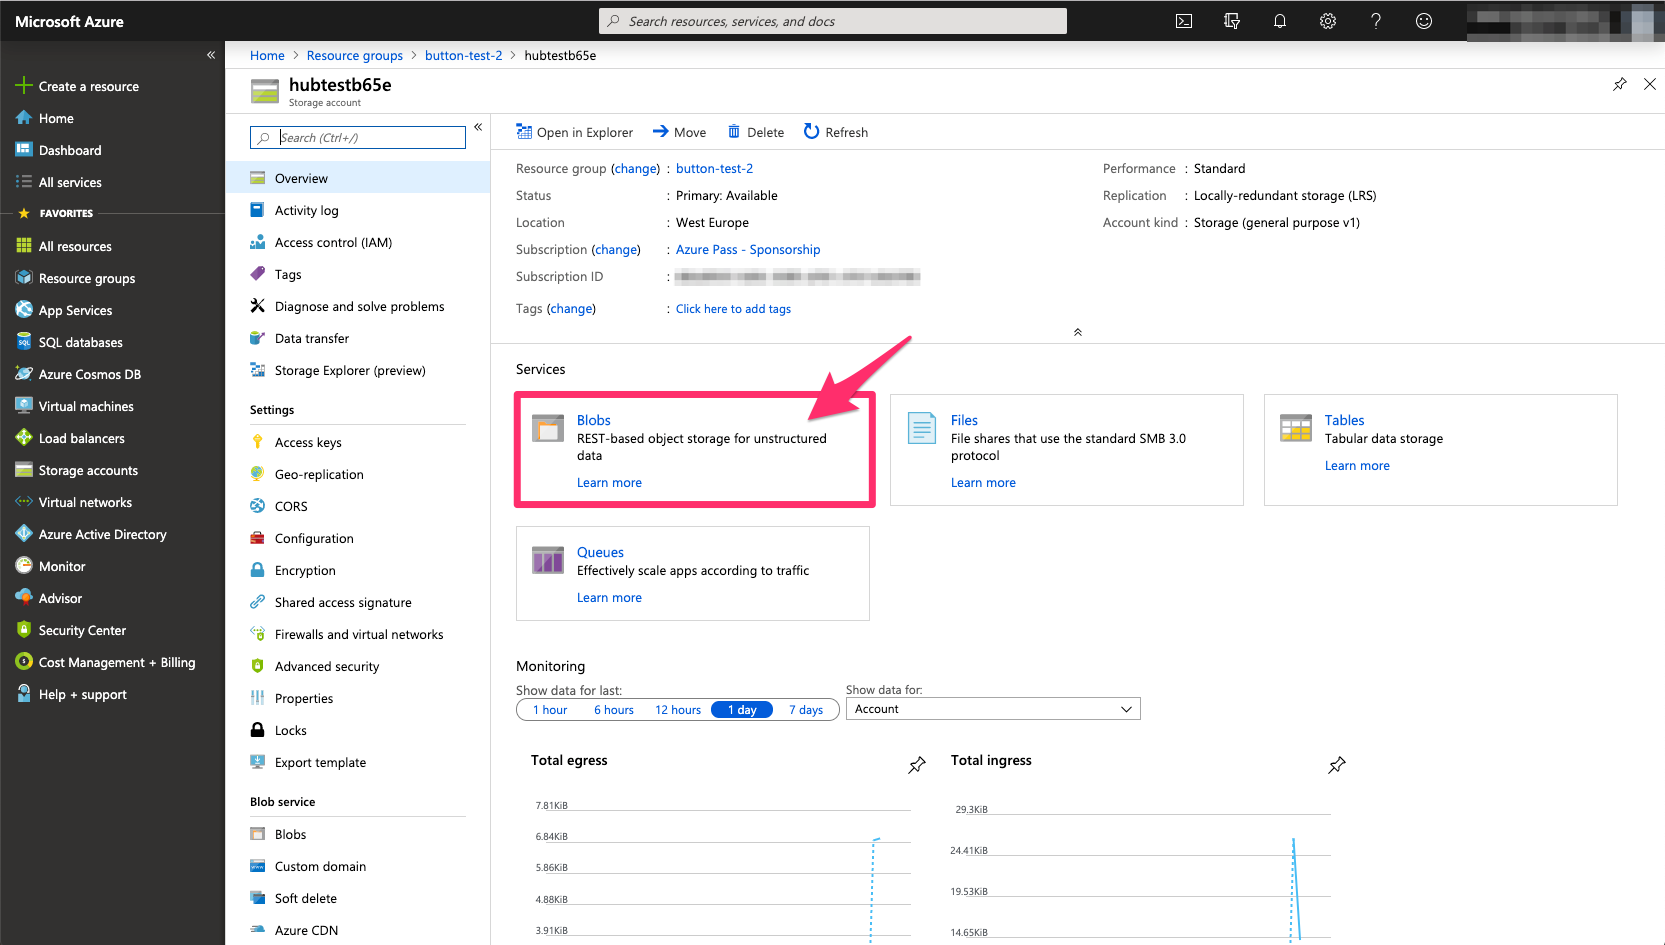Go to Resource groups breadcrumb

point(355,55)
